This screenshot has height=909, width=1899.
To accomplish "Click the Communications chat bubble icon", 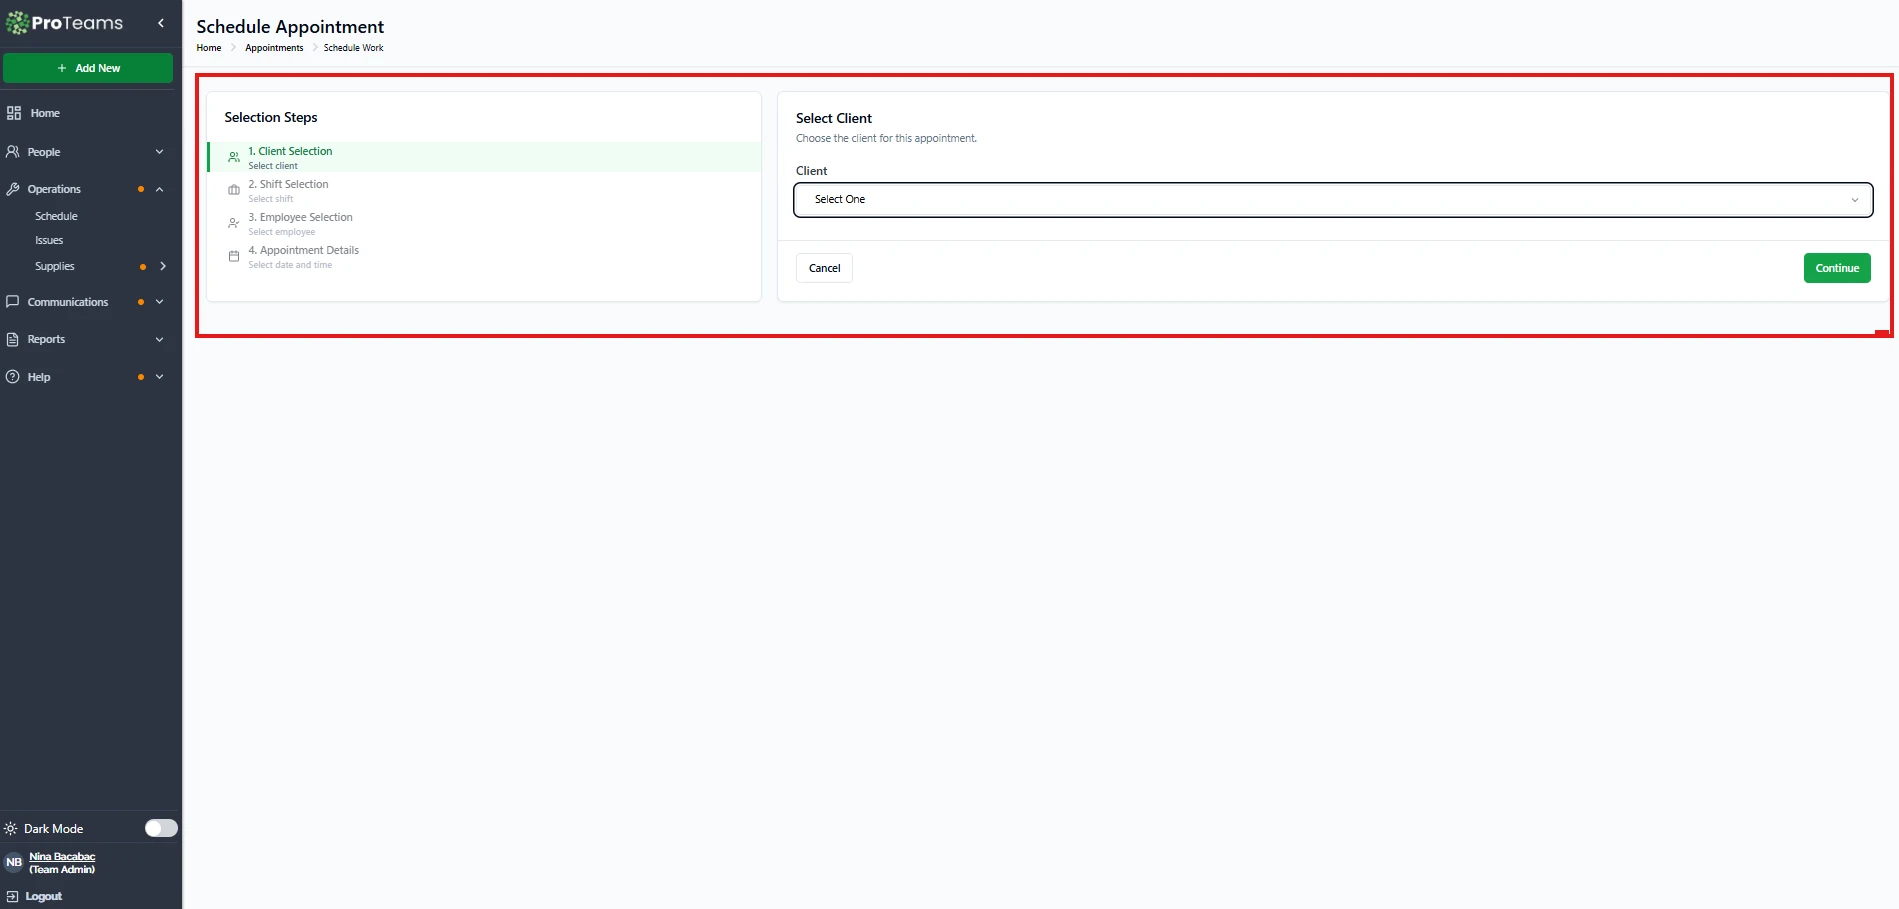I will [13, 302].
